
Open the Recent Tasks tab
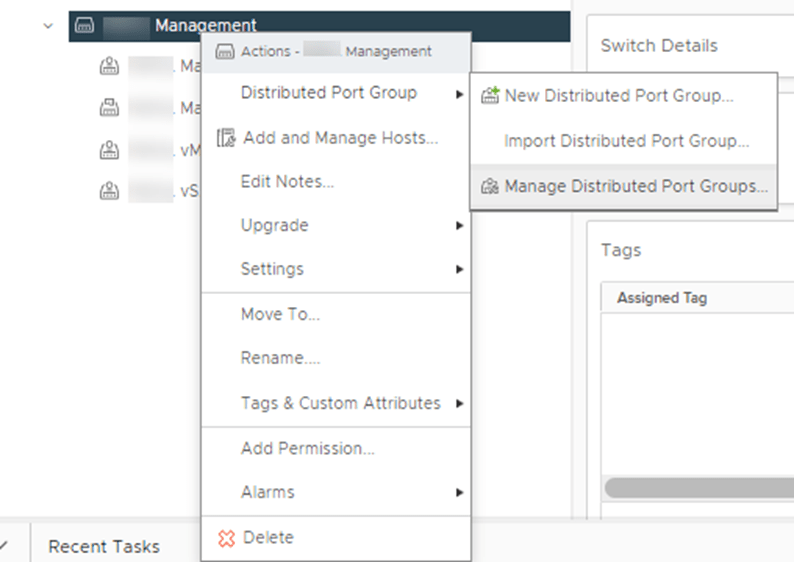pos(104,546)
